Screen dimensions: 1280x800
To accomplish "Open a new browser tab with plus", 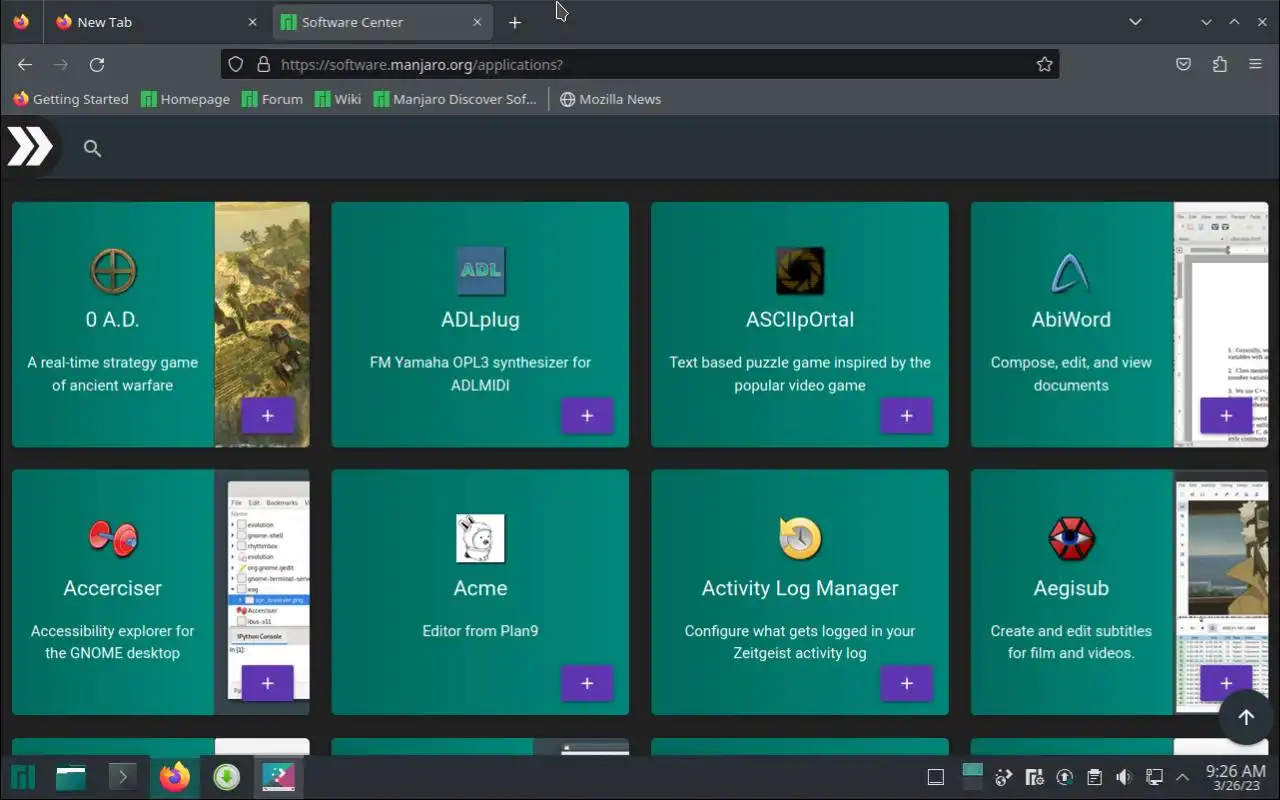I will click(x=515, y=22).
